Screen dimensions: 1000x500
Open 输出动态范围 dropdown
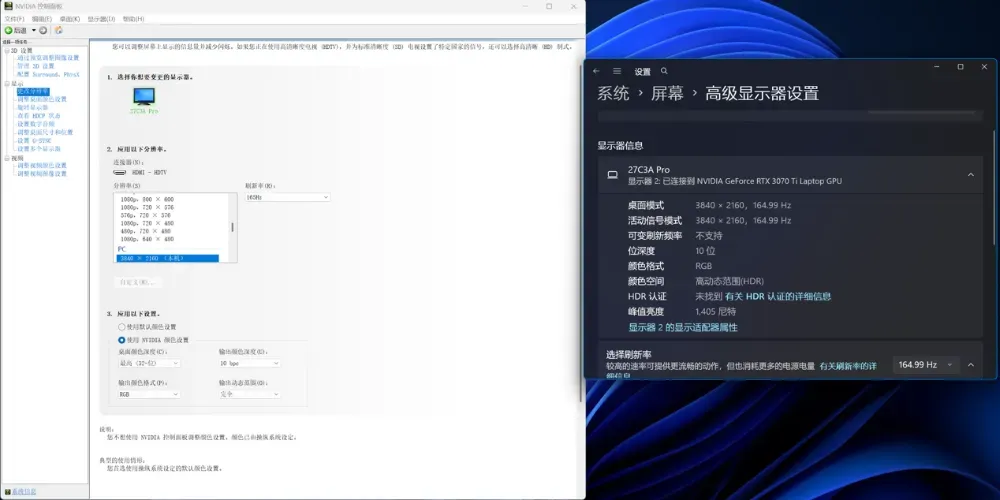pos(249,394)
